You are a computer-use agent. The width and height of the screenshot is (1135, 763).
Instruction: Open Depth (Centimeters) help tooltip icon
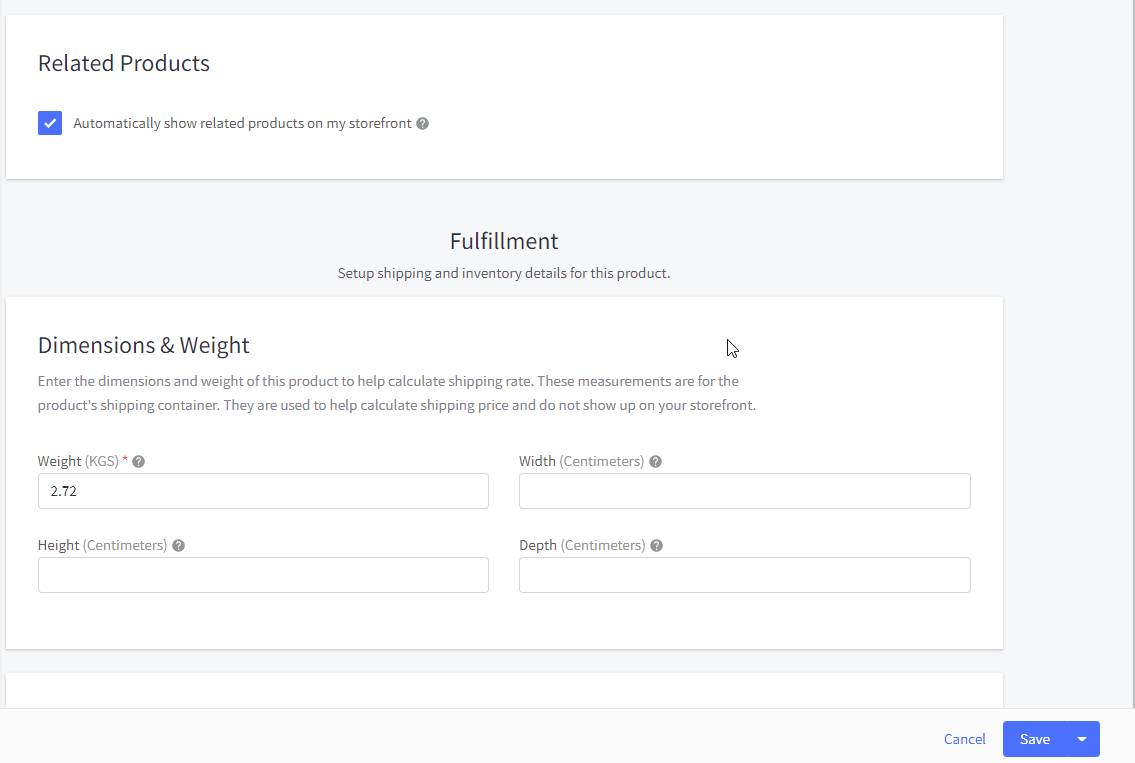tap(656, 546)
